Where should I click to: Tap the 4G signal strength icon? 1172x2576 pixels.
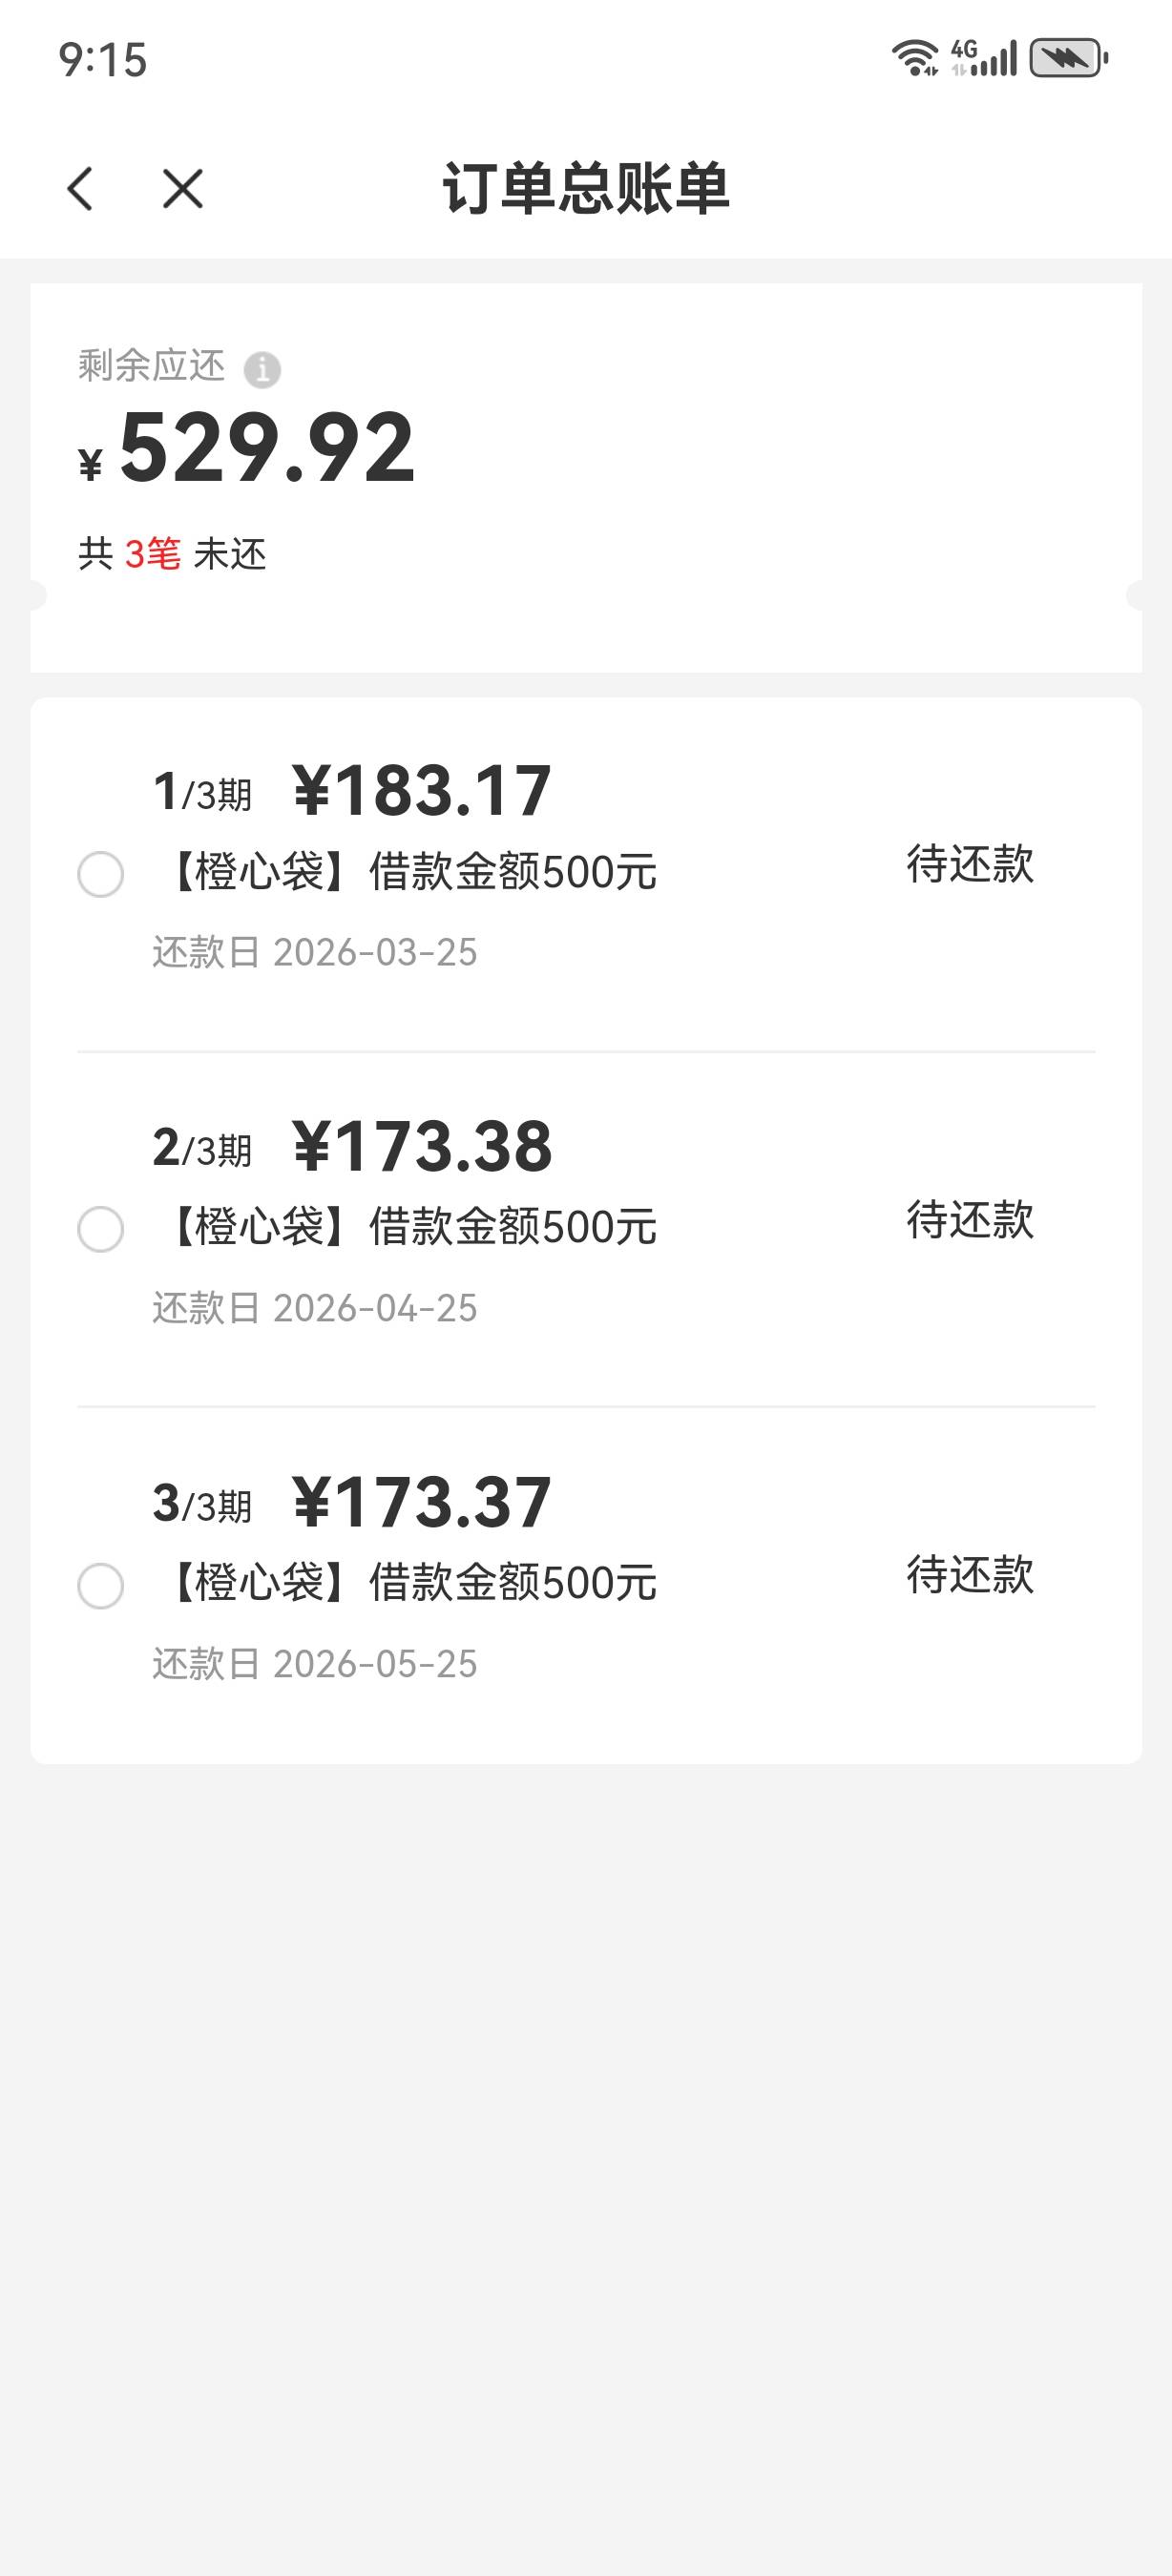point(984,58)
